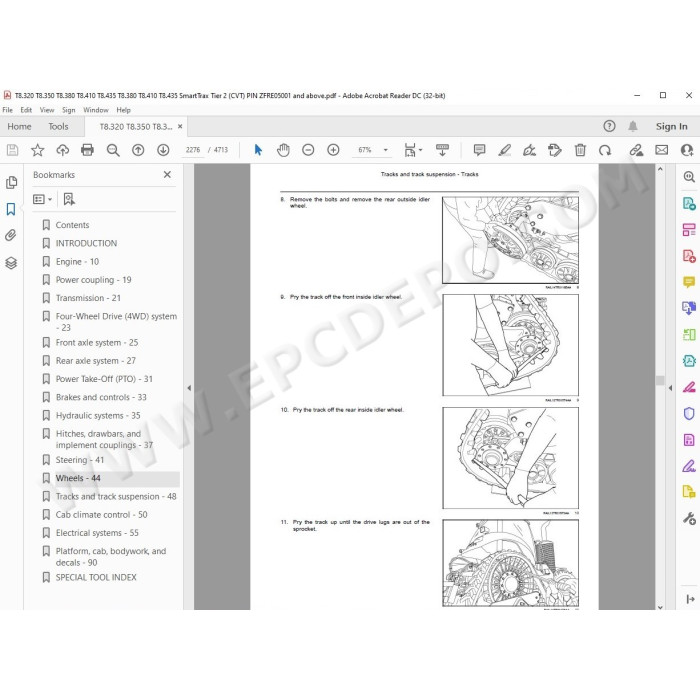This screenshot has width=700, height=700.
Task: Open the View menu
Action: pyautogui.click(x=47, y=110)
